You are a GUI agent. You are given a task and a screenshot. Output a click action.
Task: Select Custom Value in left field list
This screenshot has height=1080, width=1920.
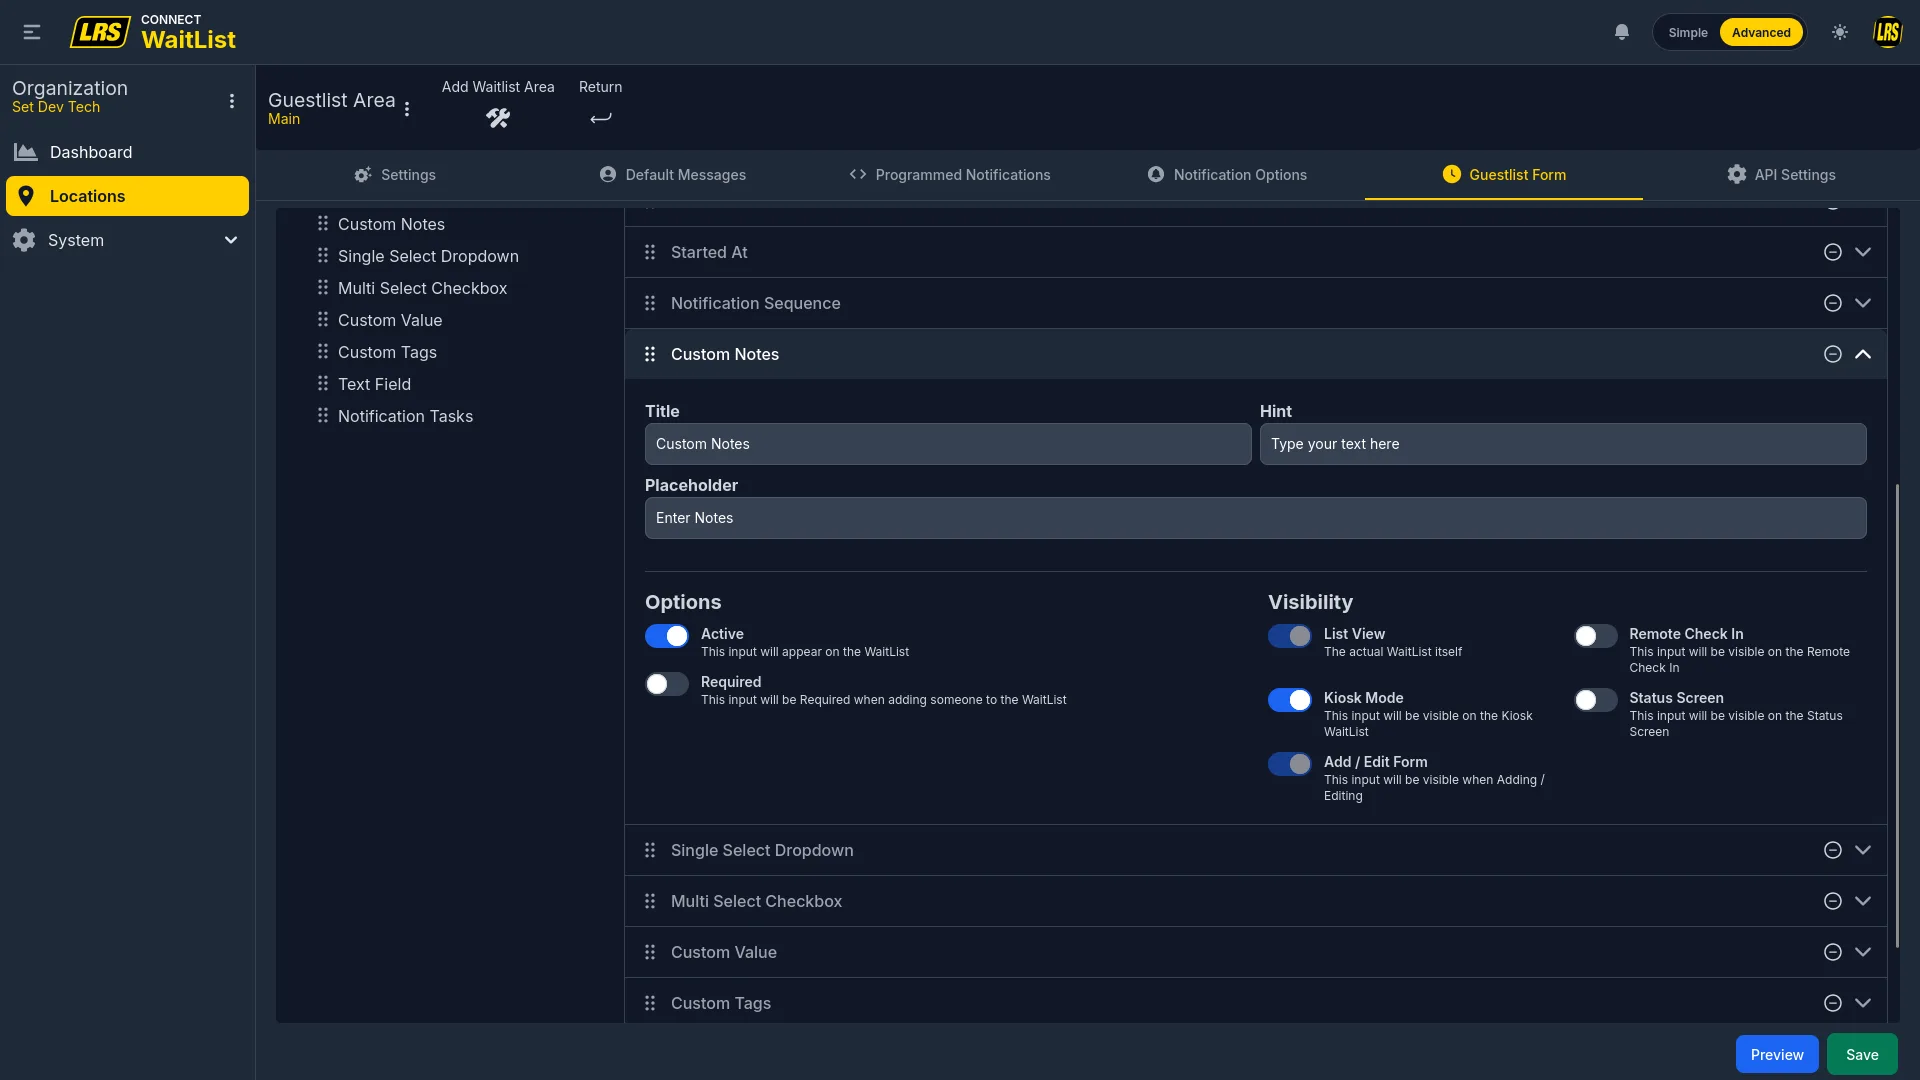390,320
